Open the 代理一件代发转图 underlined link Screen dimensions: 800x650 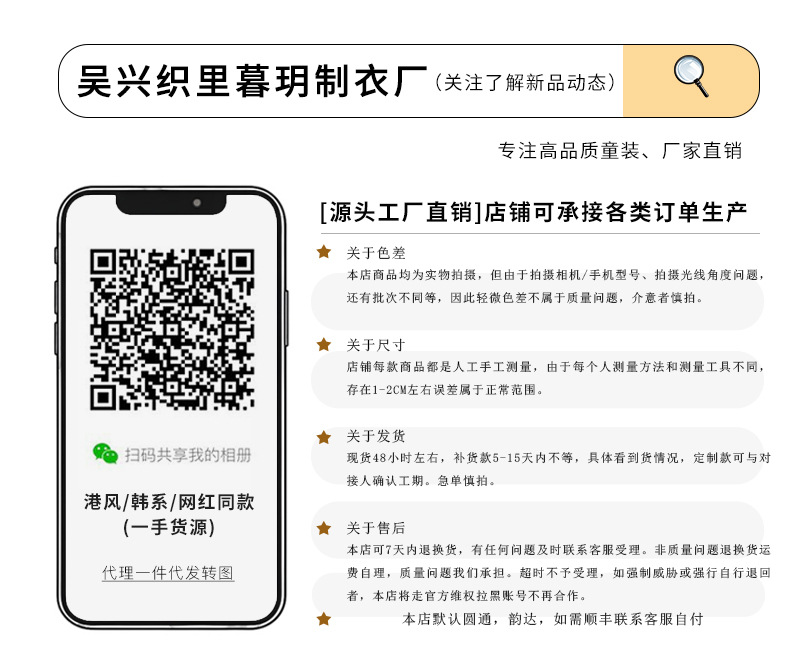click(x=168, y=573)
